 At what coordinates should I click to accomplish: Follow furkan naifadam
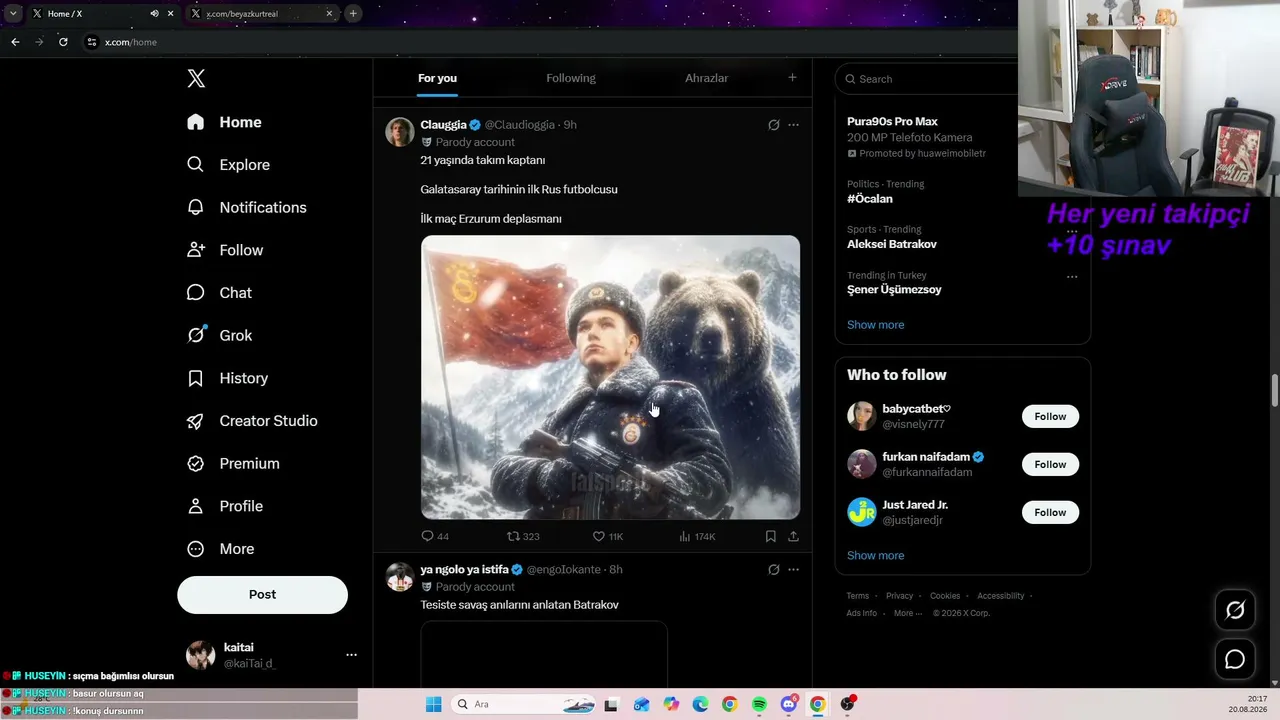(x=1050, y=464)
